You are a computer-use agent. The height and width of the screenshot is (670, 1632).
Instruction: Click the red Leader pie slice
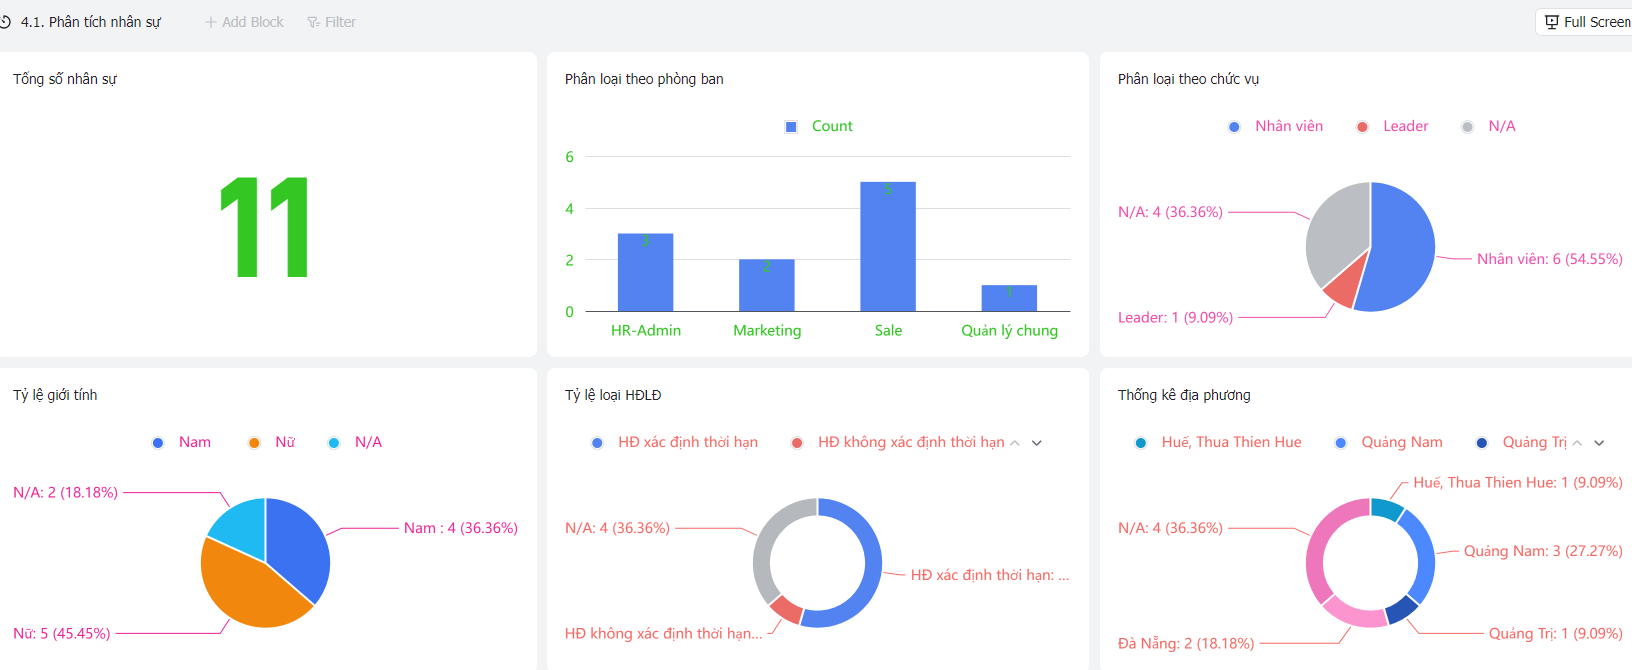pos(1346,286)
